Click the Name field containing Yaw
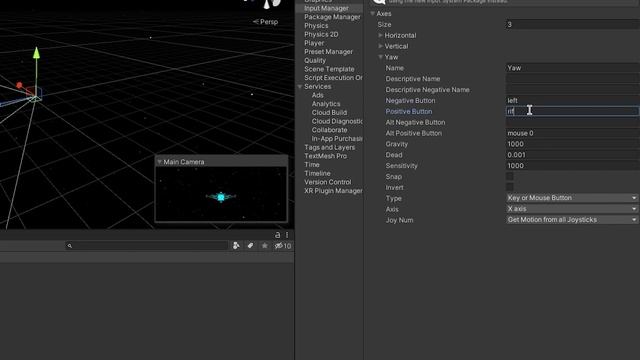The width and height of the screenshot is (640, 360). [x=573, y=68]
